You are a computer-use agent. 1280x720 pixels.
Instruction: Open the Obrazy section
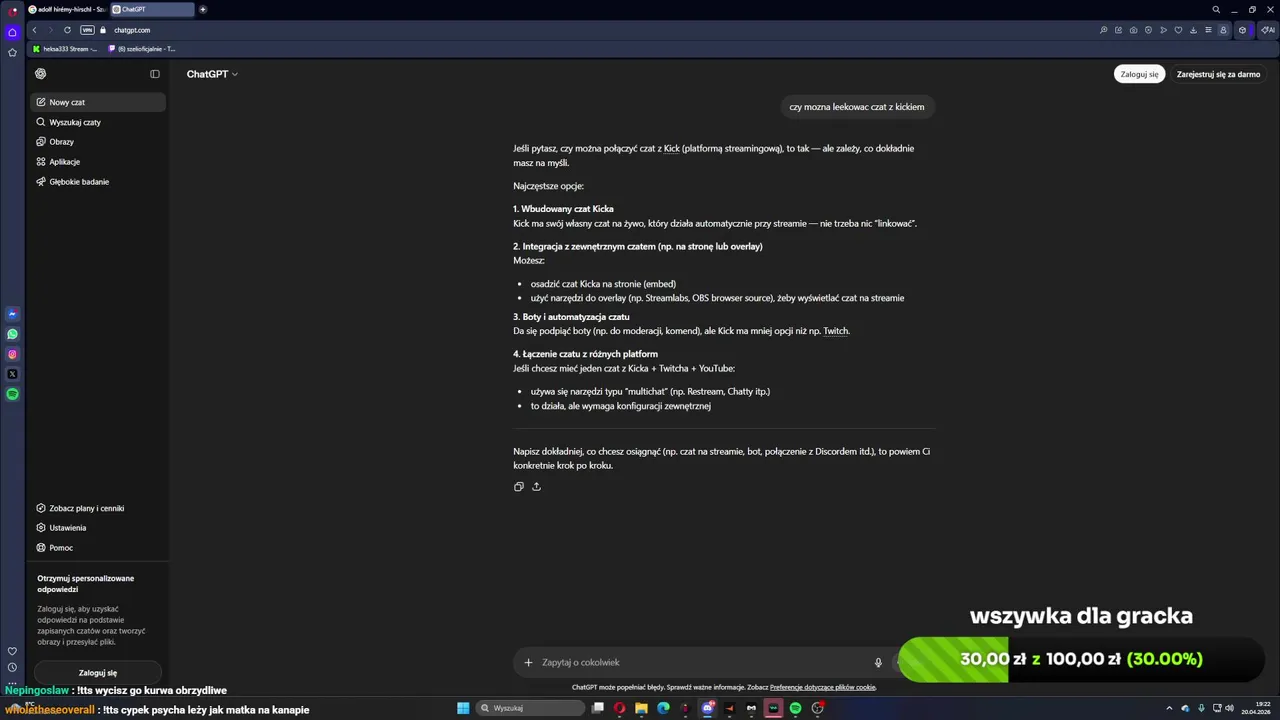[98, 142]
